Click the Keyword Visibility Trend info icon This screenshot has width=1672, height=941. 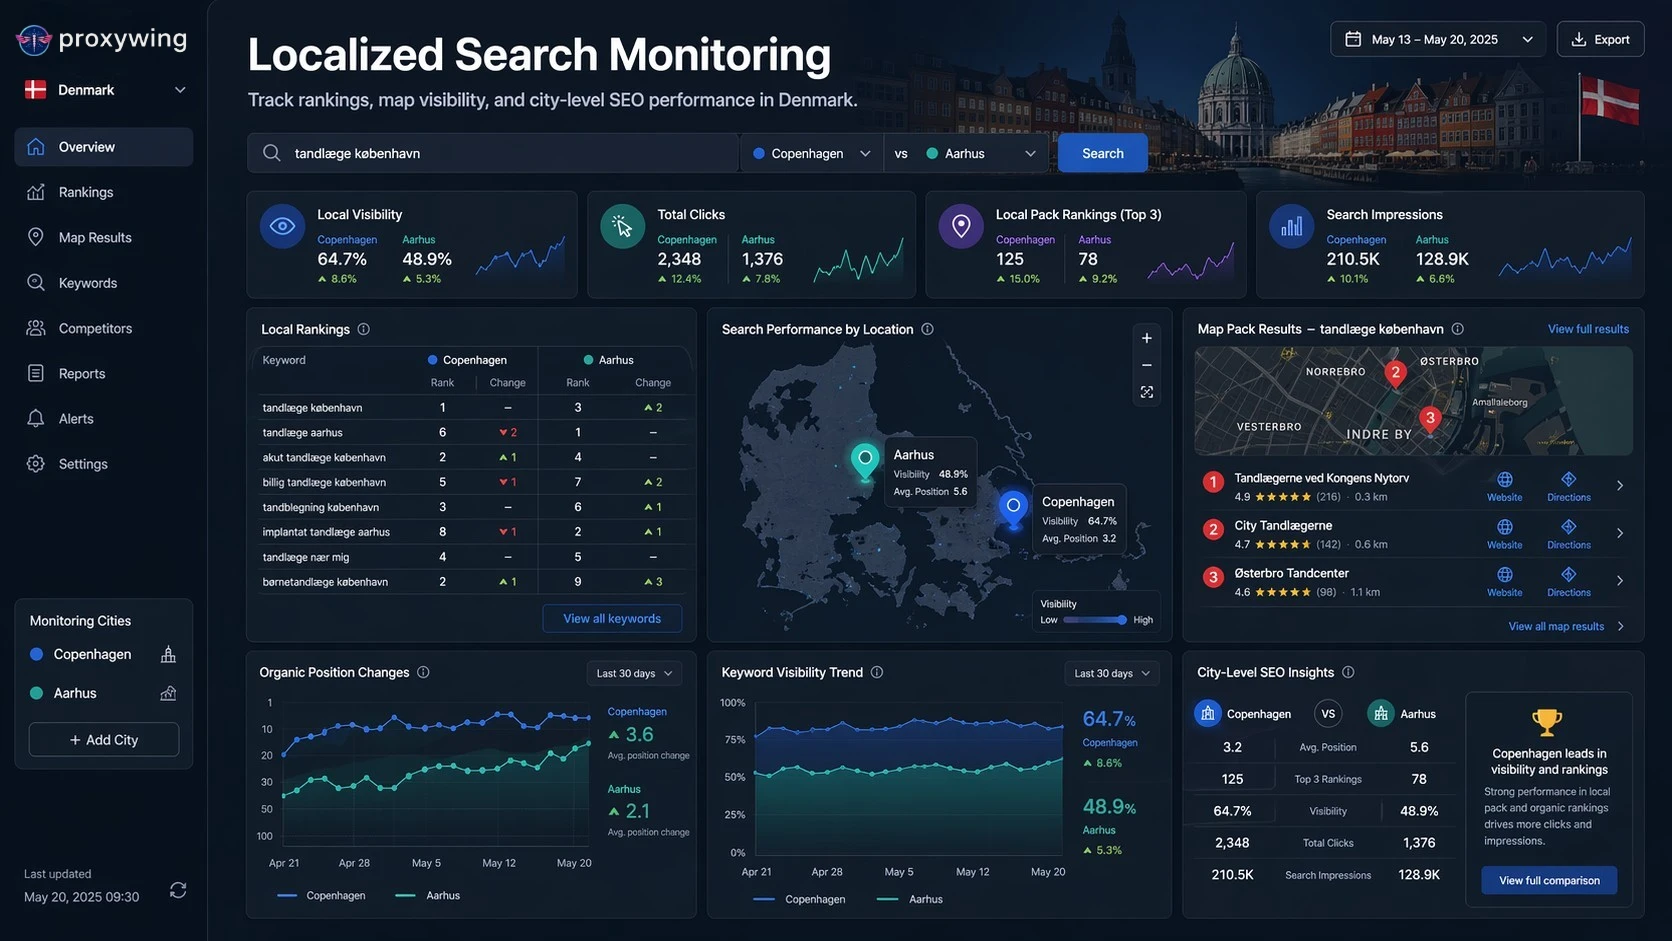tap(877, 672)
